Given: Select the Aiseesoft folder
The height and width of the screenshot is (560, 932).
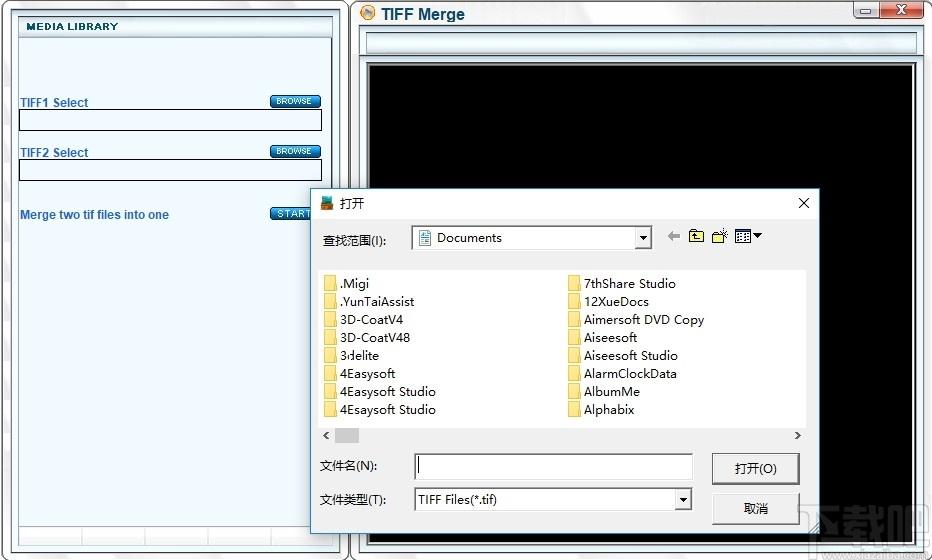Looking at the screenshot, I should click(x=603, y=338).
